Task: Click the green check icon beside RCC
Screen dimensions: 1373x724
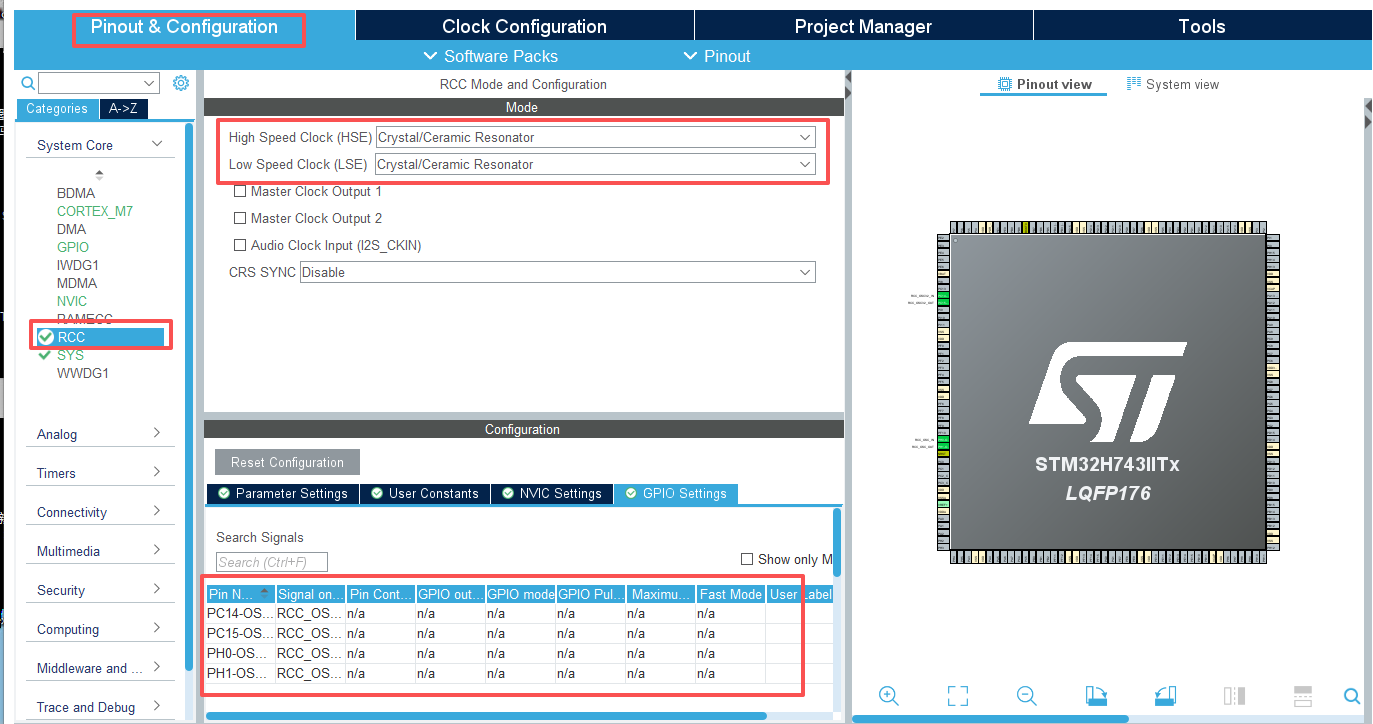Action: pos(45,337)
